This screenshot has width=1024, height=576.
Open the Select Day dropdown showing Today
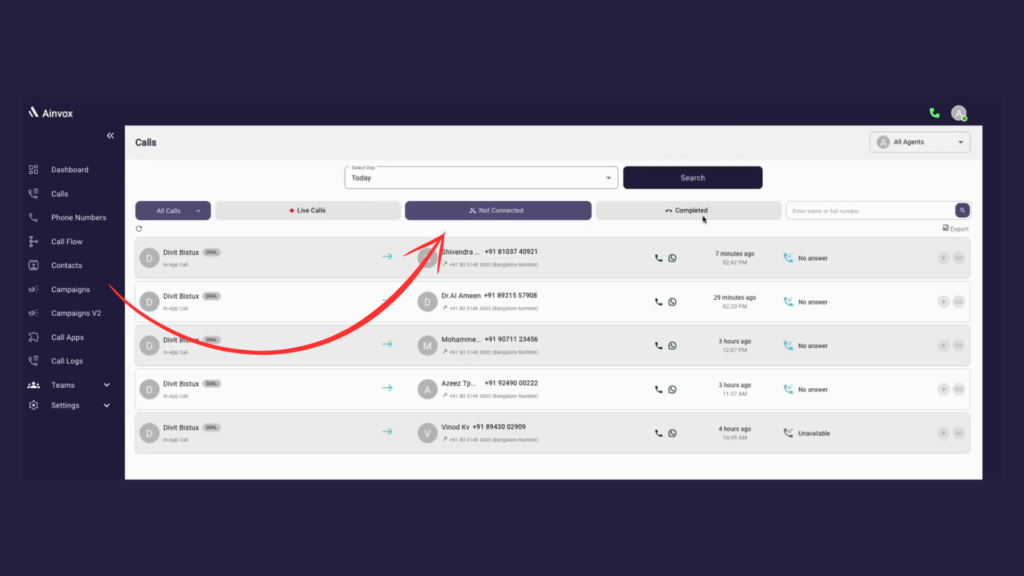click(x=480, y=177)
